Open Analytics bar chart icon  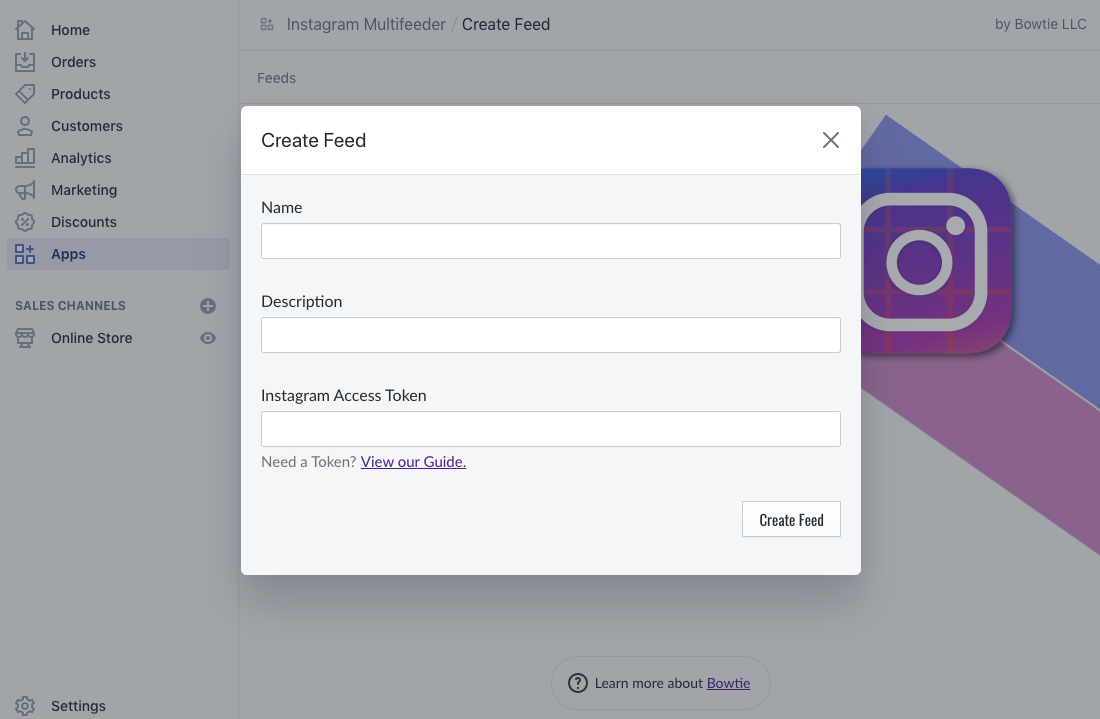click(x=25, y=158)
